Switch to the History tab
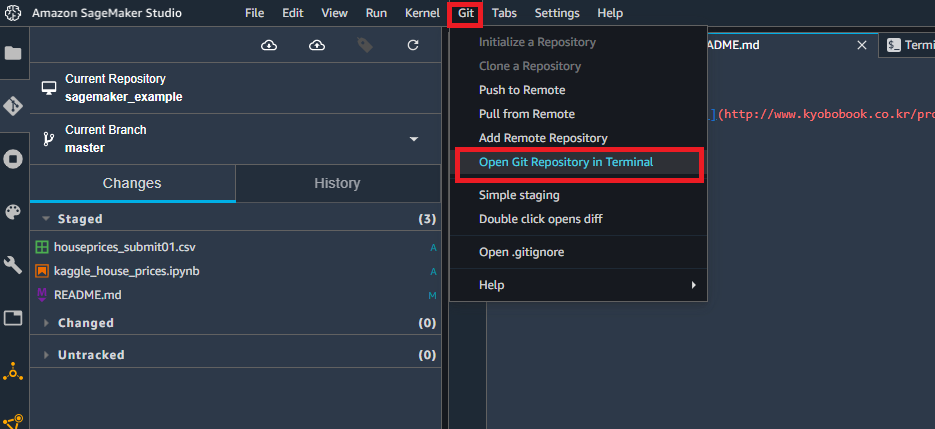The height and width of the screenshot is (429, 935). (338, 183)
